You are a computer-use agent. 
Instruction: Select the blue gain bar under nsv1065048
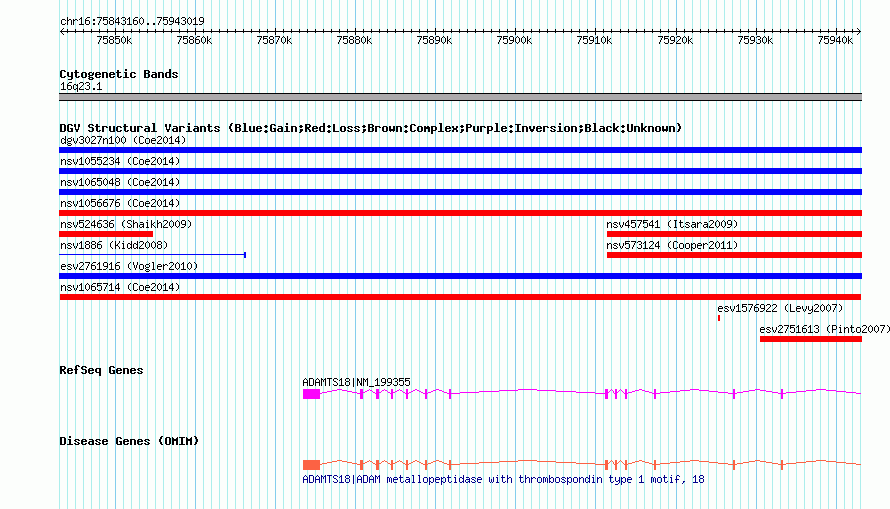460,192
